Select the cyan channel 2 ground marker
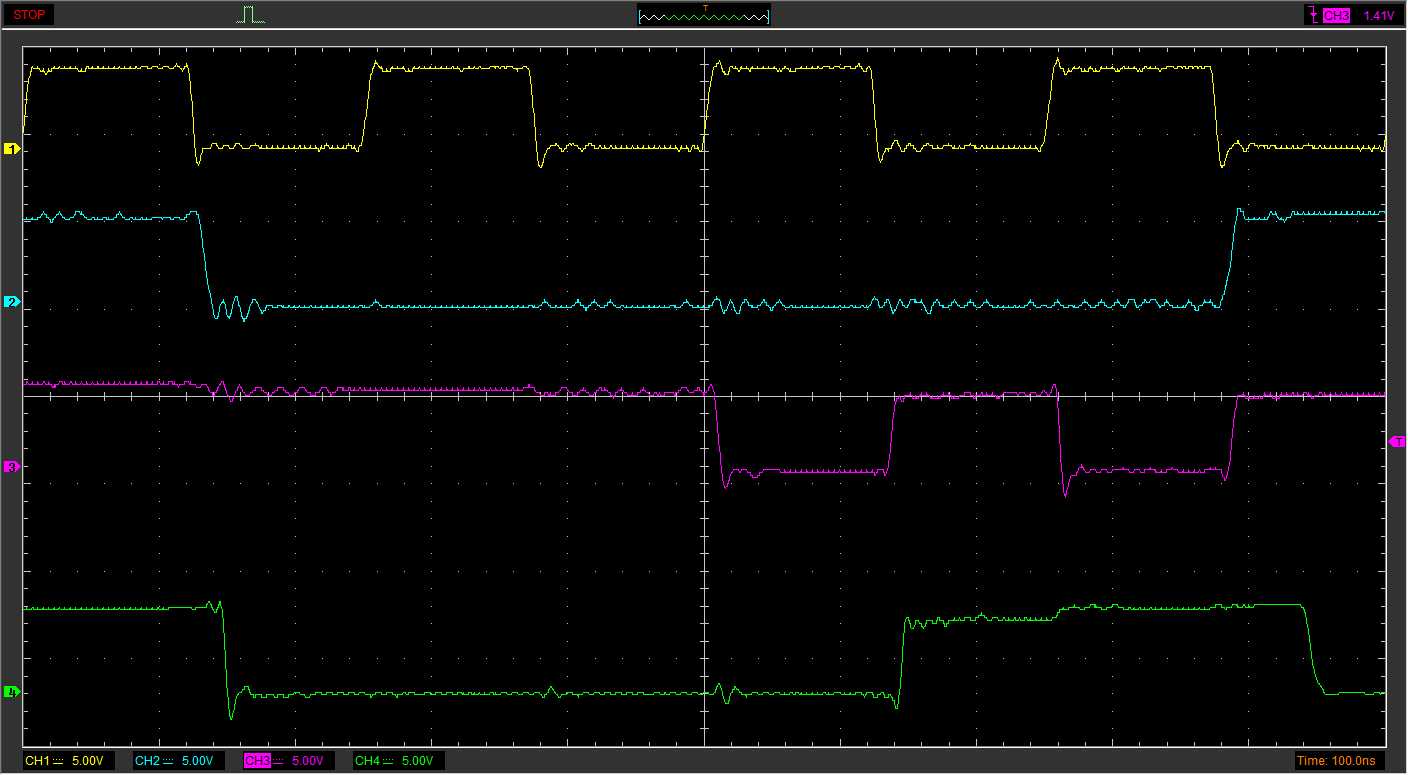 pyautogui.click(x=12, y=302)
